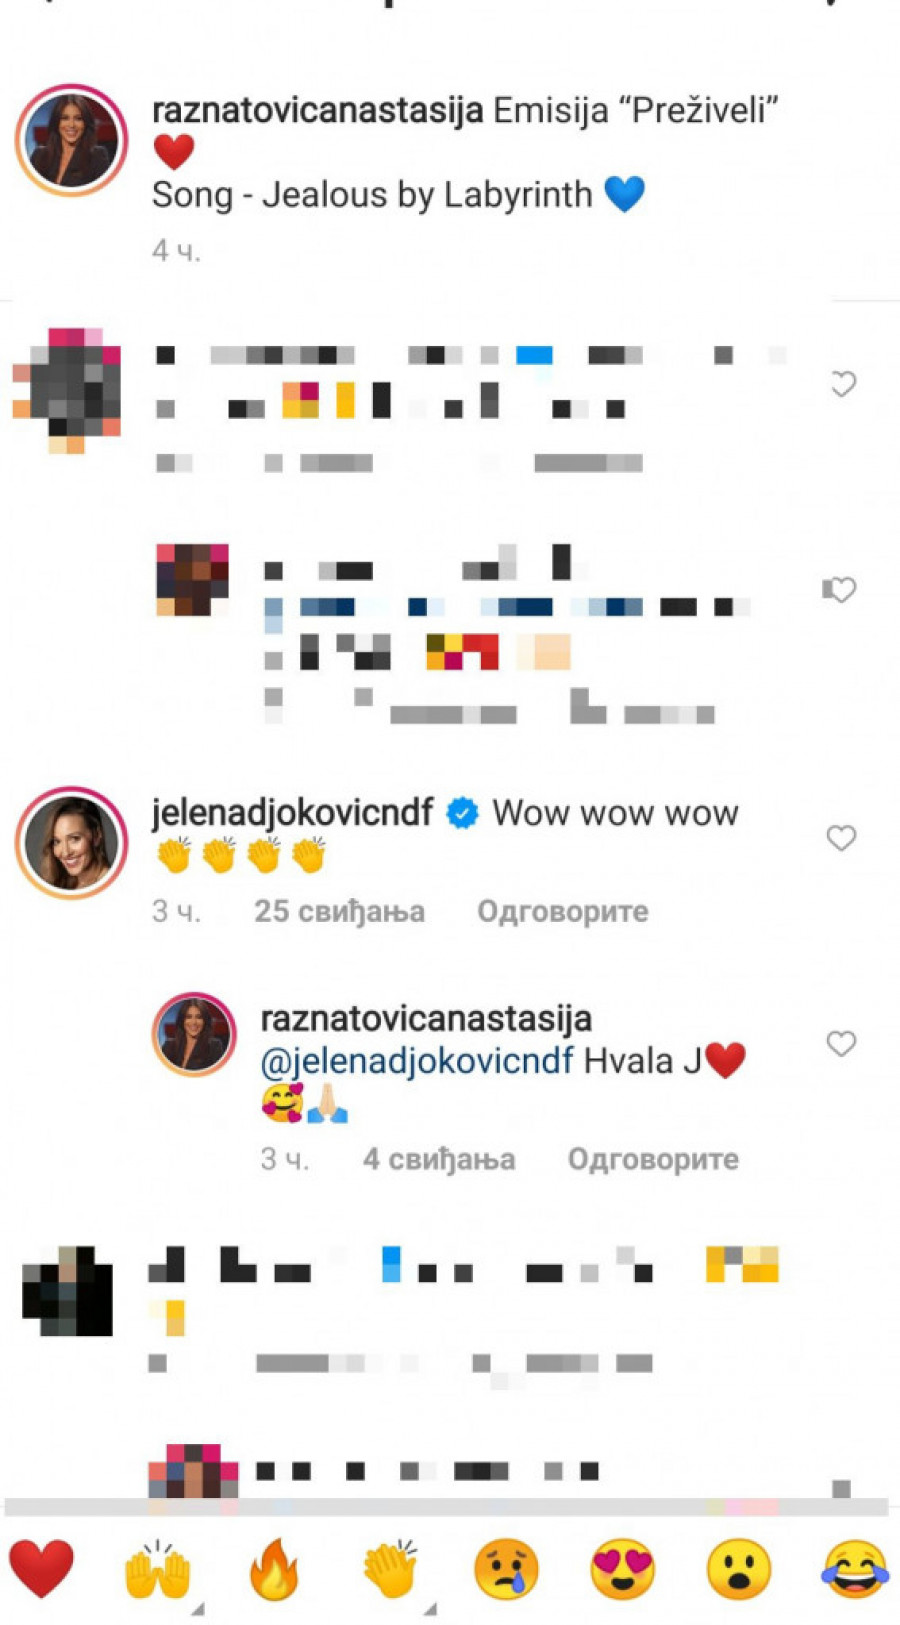Tap the surprised face reaction emoji
This screenshot has width=900, height=1625.
coord(738,1569)
